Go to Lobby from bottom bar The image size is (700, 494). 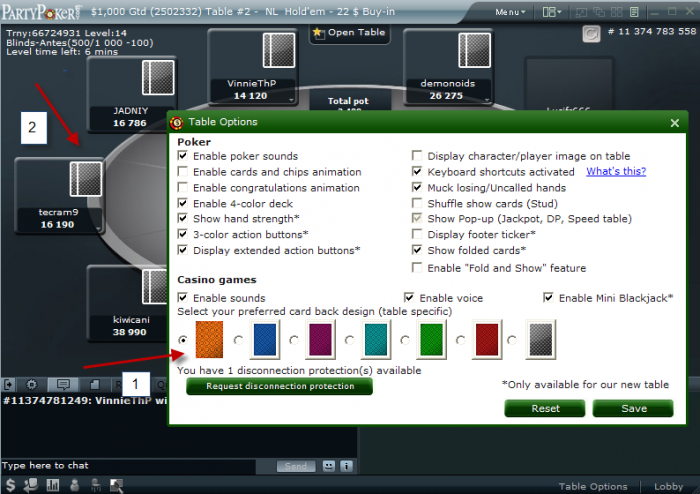coord(668,486)
